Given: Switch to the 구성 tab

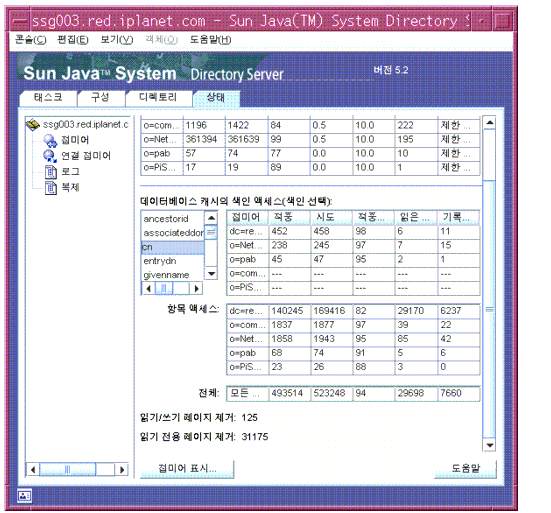Looking at the screenshot, I should [x=101, y=98].
